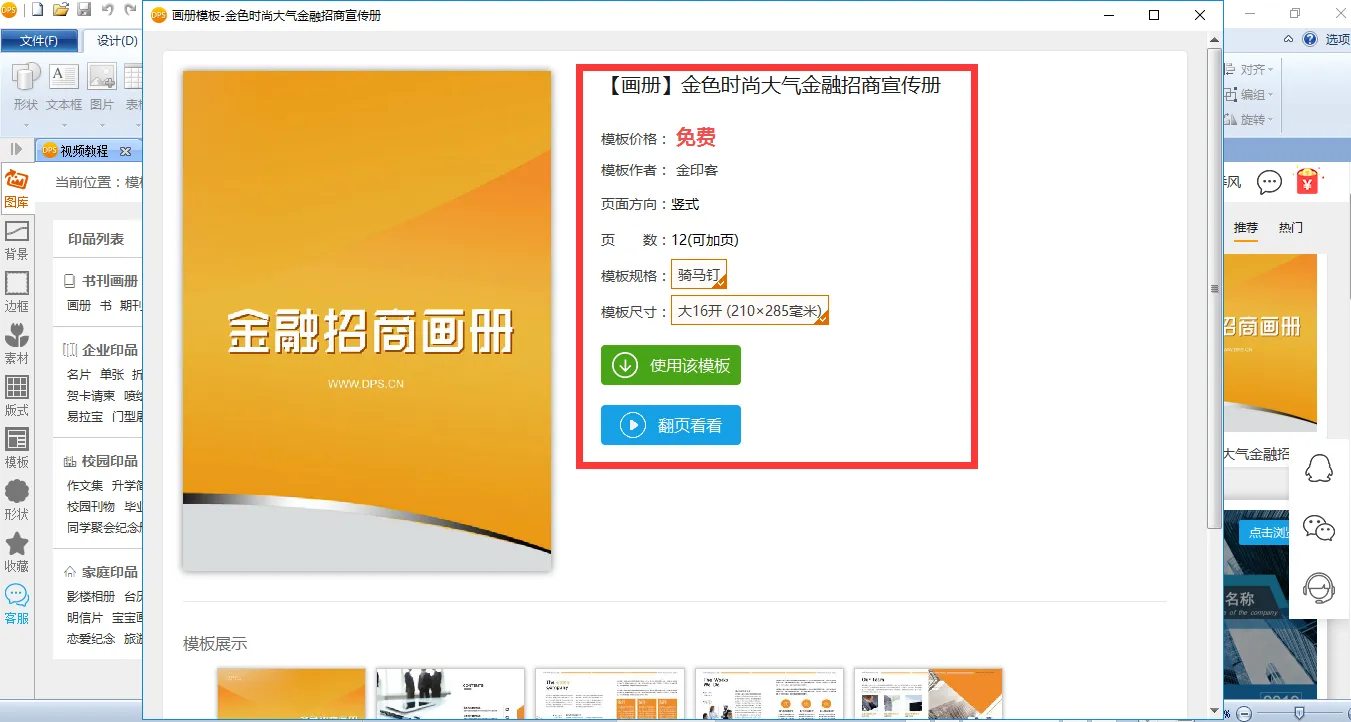Zoom out with the minus button
Viewport: 1351px width, 722px height.
click(1243, 712)
